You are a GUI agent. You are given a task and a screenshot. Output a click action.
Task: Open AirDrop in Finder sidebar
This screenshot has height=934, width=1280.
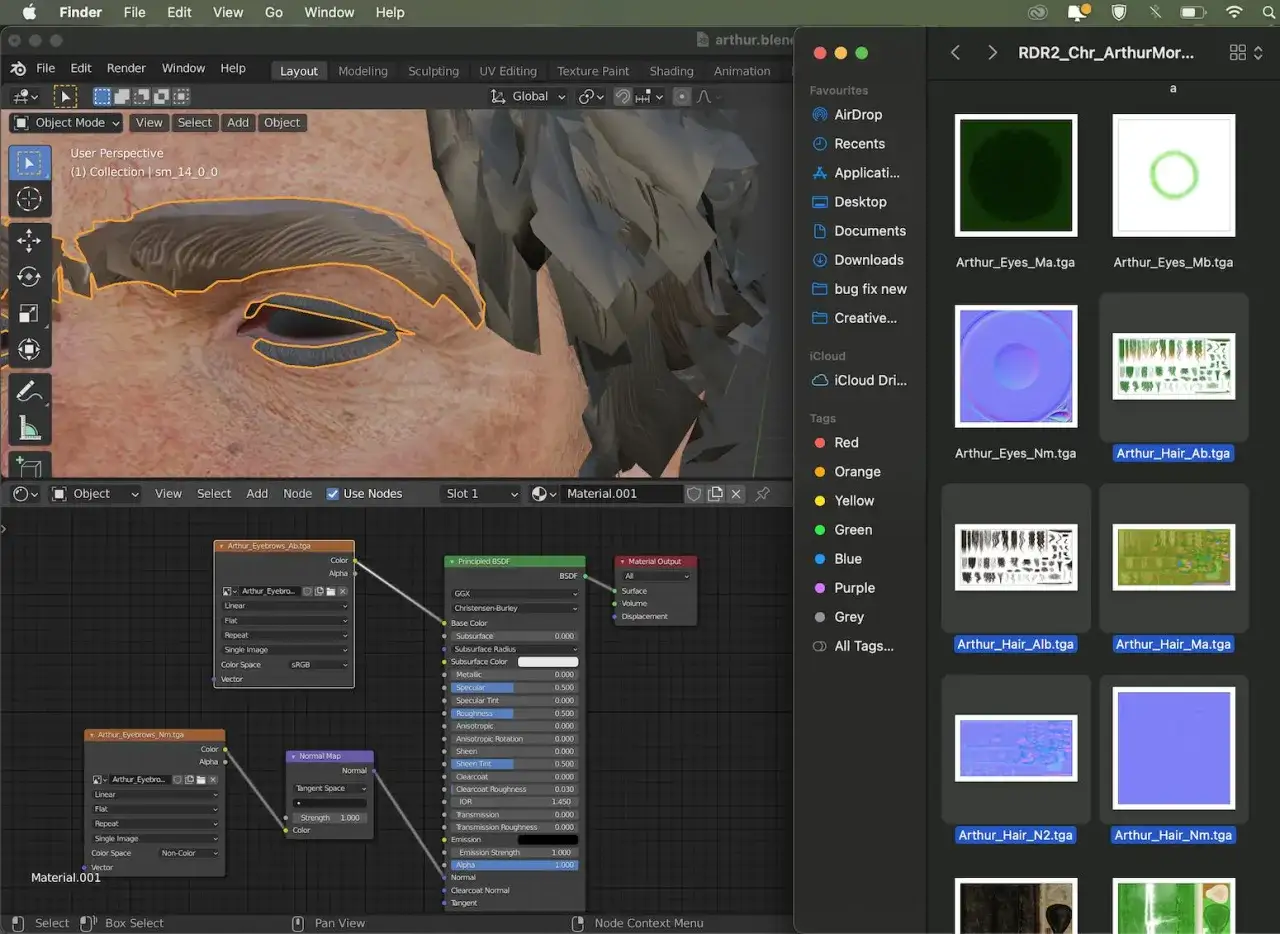click(858, 115)
